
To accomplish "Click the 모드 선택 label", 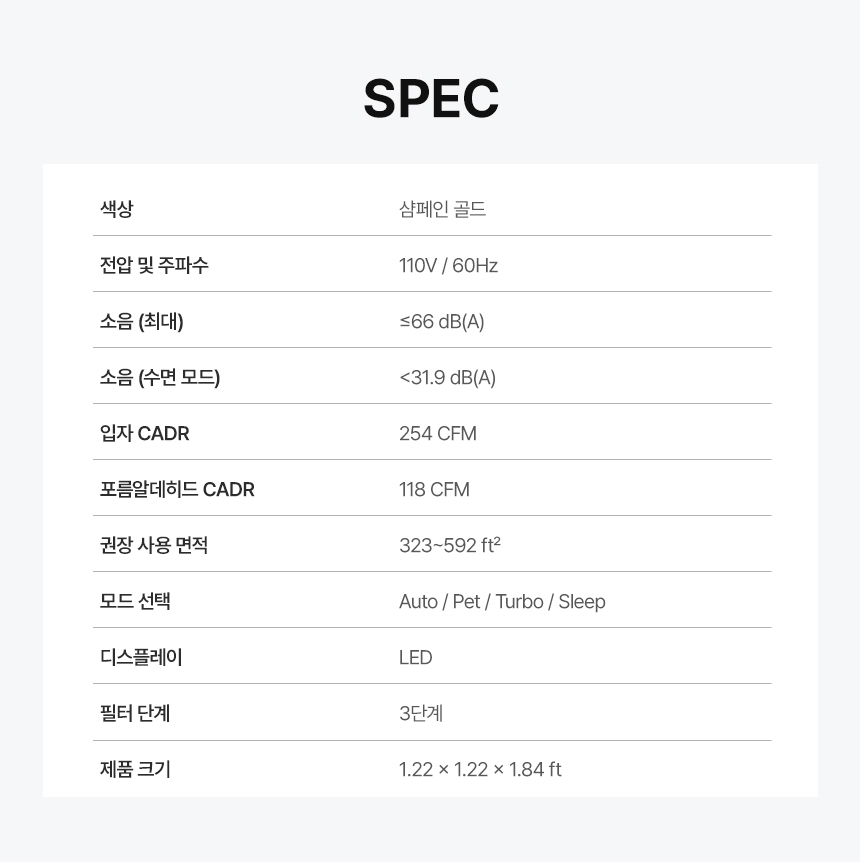I will [x=135, y=601].
